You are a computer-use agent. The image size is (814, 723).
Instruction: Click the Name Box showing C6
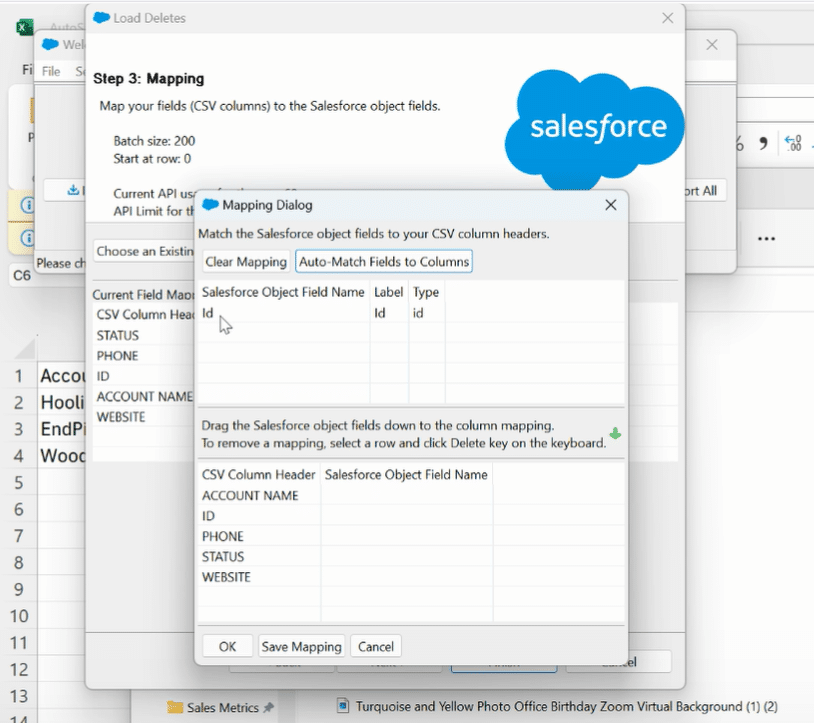pos(22,275)
